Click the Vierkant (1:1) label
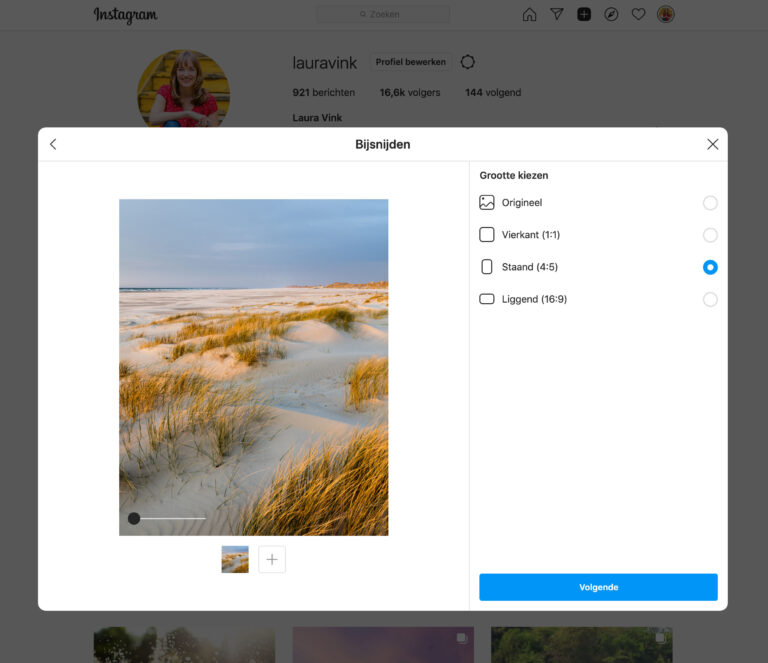The image size is (768, 663). (530, 235)
